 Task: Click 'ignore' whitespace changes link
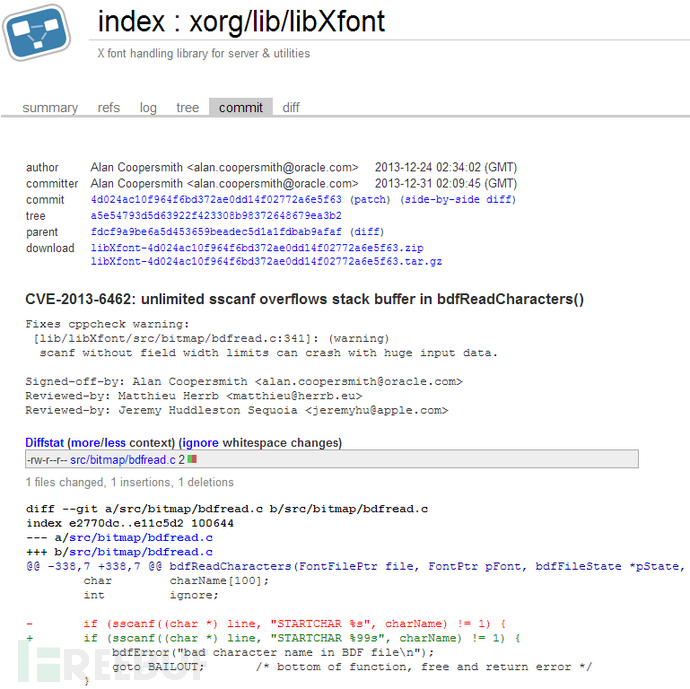[x=200, y=443]
